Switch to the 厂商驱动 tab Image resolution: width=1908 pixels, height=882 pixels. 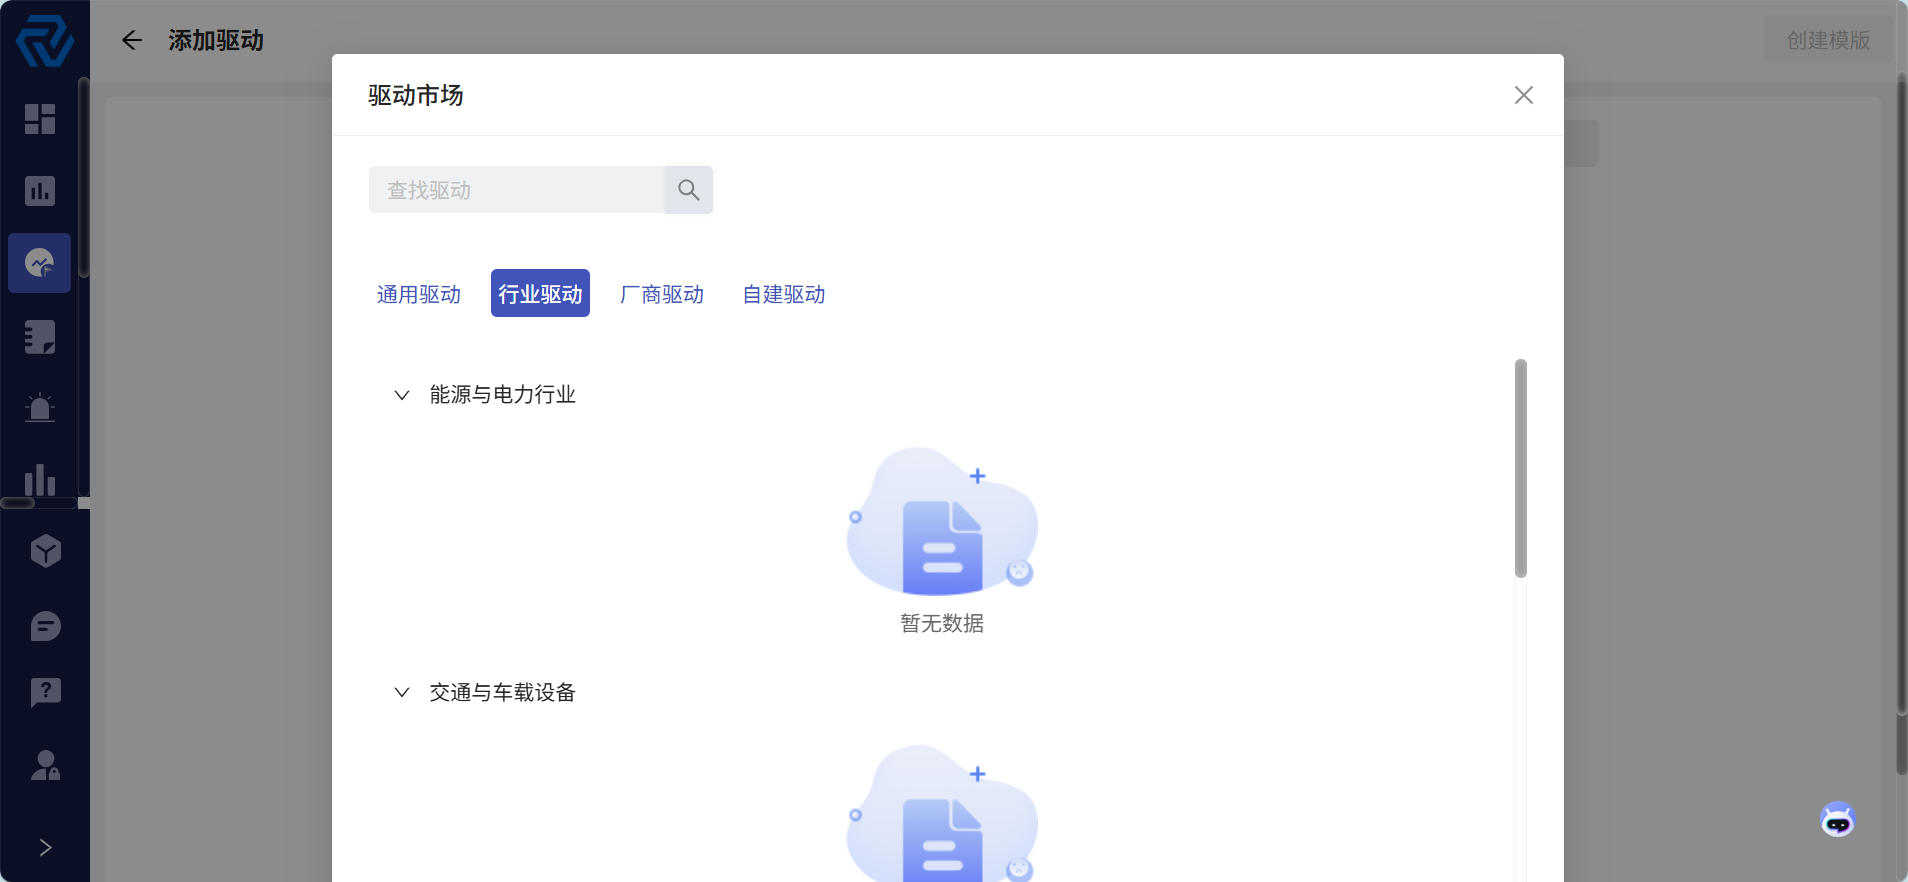pyautogui.click(x=662, y=294)
